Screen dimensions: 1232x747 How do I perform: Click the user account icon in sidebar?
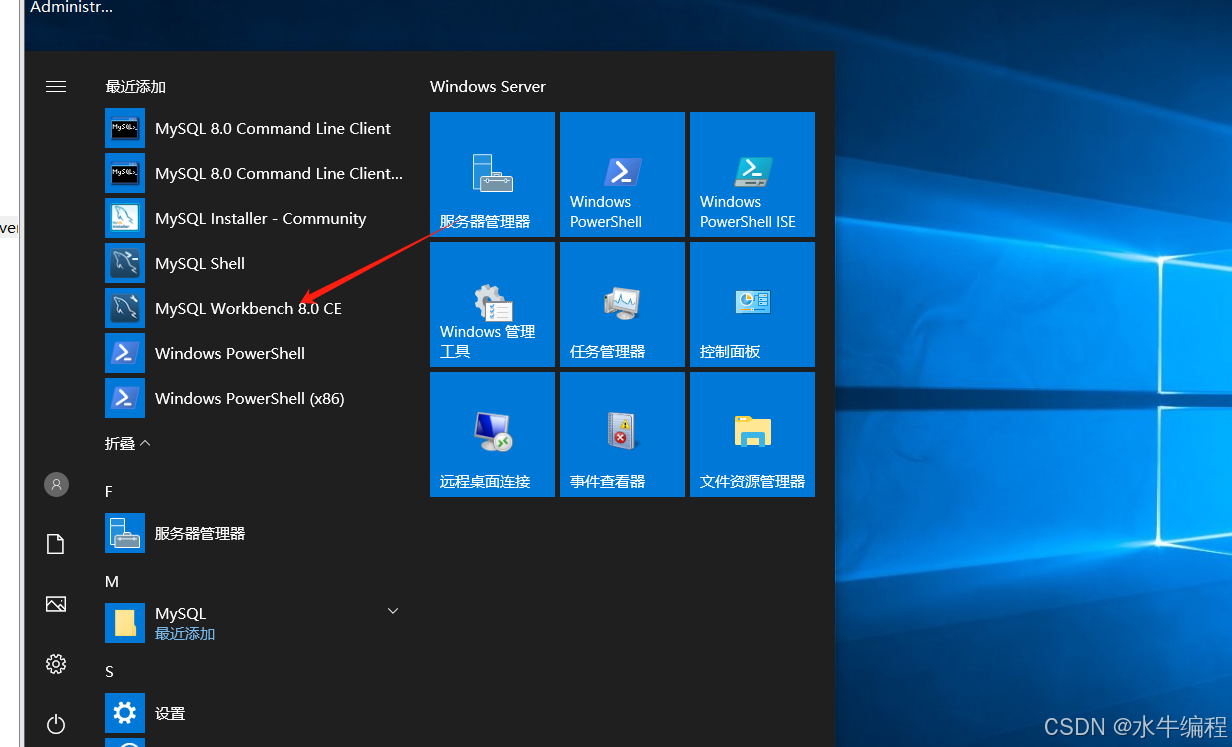(x=56, y=484)
